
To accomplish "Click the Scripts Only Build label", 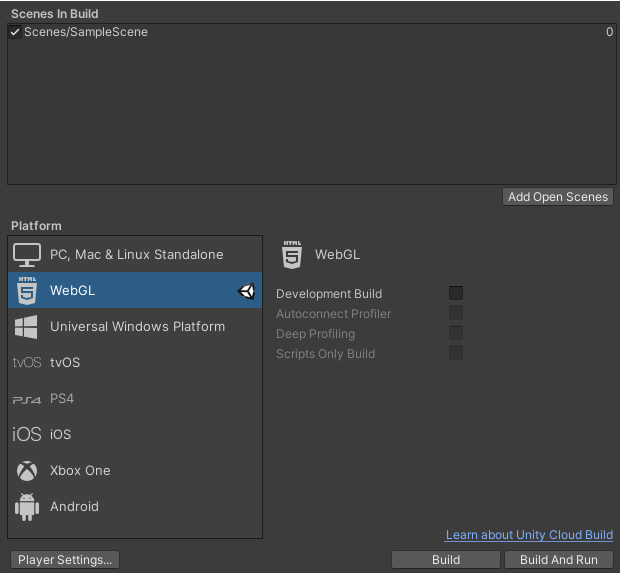I will pos(325,354).
